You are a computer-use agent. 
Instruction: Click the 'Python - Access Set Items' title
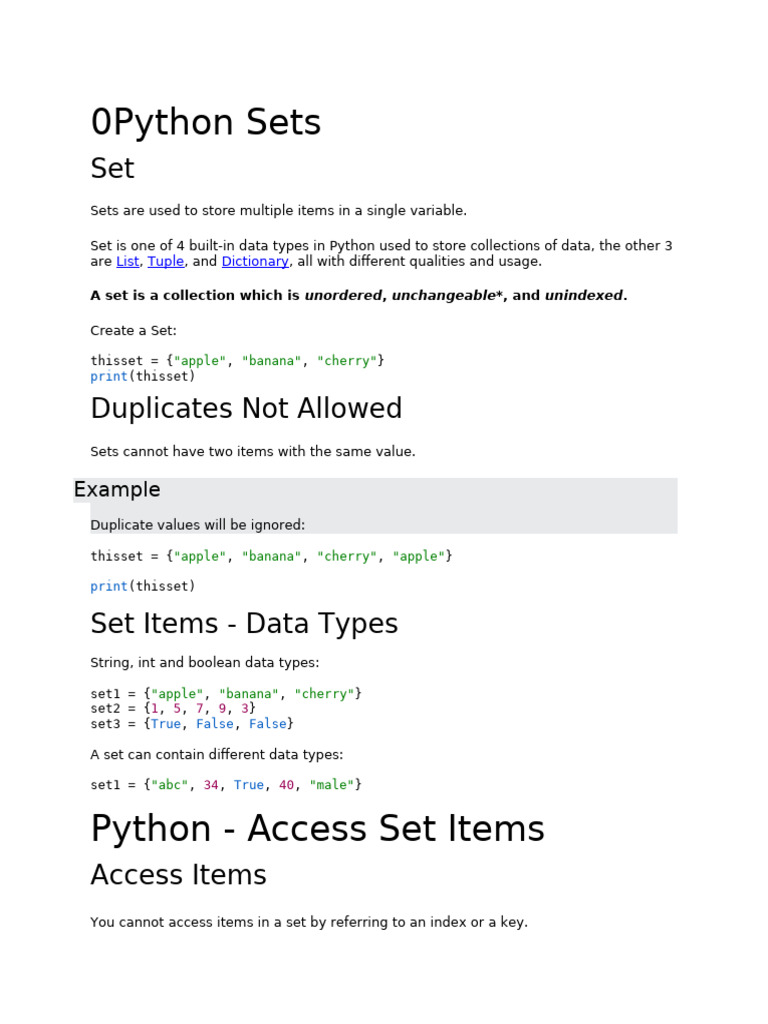pyautogui.click(x=317, y=829)
